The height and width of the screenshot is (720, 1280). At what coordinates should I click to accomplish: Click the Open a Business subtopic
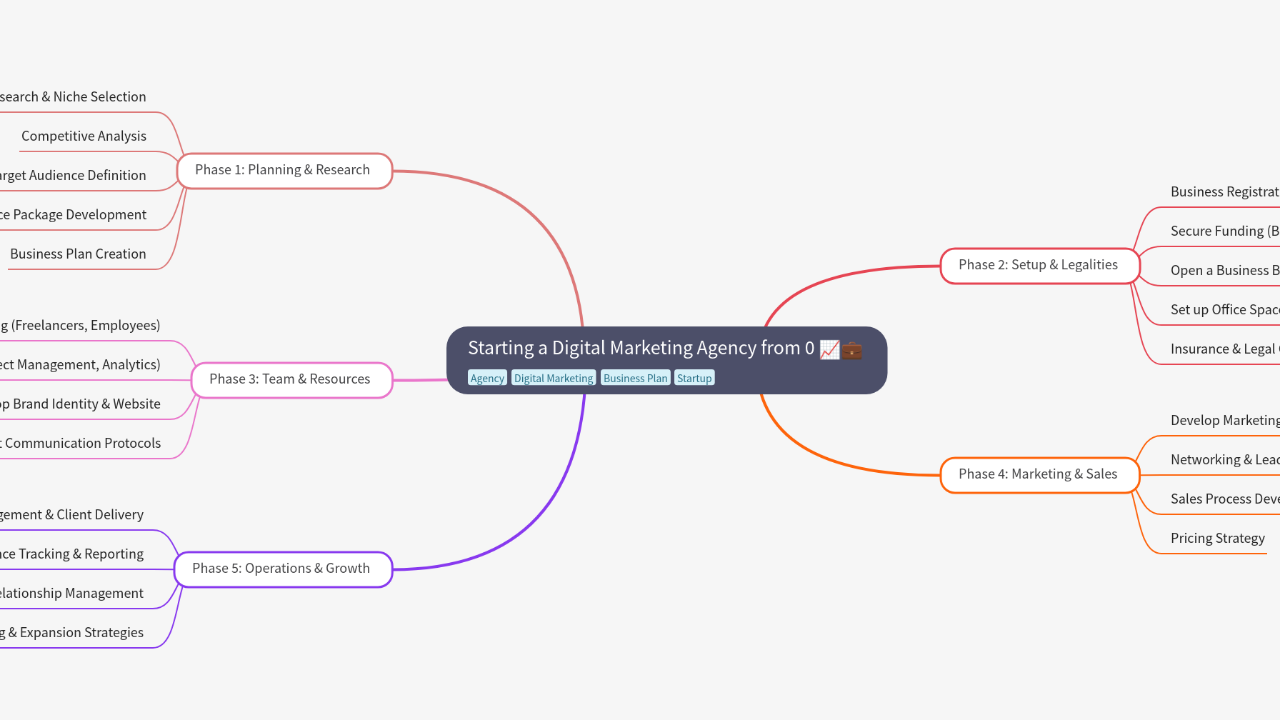tap(1225, 270)
